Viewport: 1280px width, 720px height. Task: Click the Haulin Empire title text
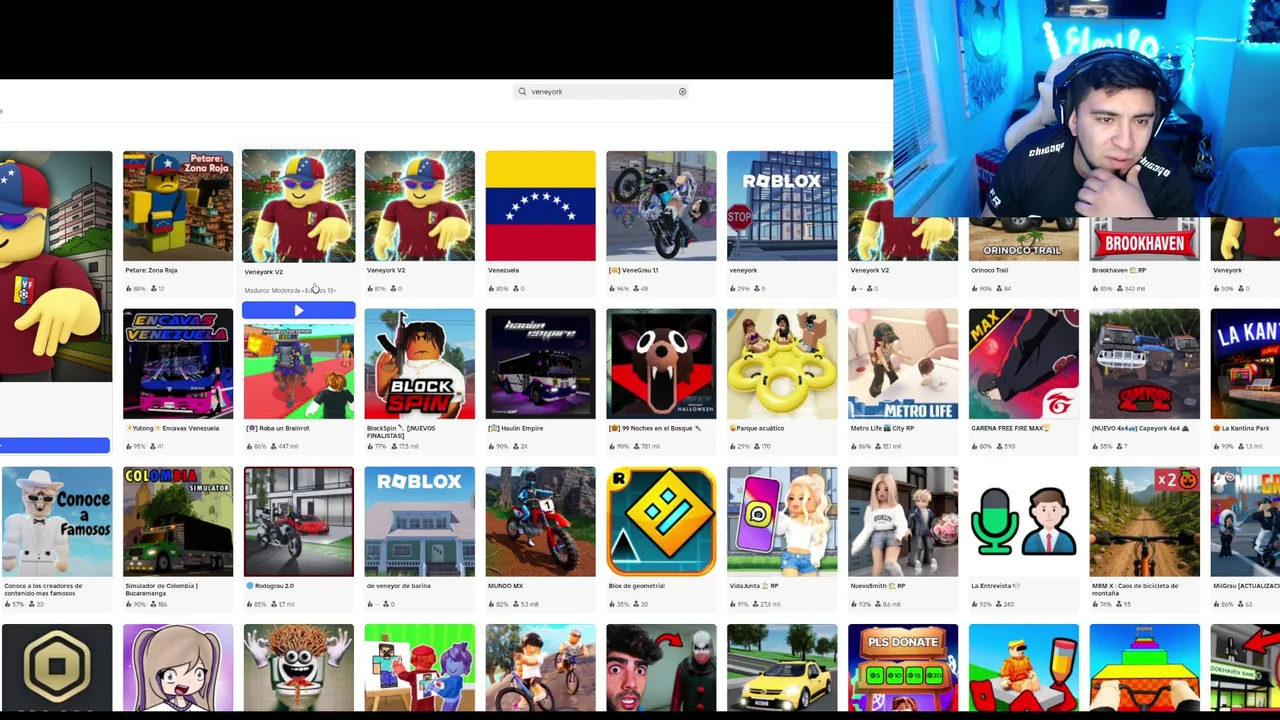pos(515,428)
